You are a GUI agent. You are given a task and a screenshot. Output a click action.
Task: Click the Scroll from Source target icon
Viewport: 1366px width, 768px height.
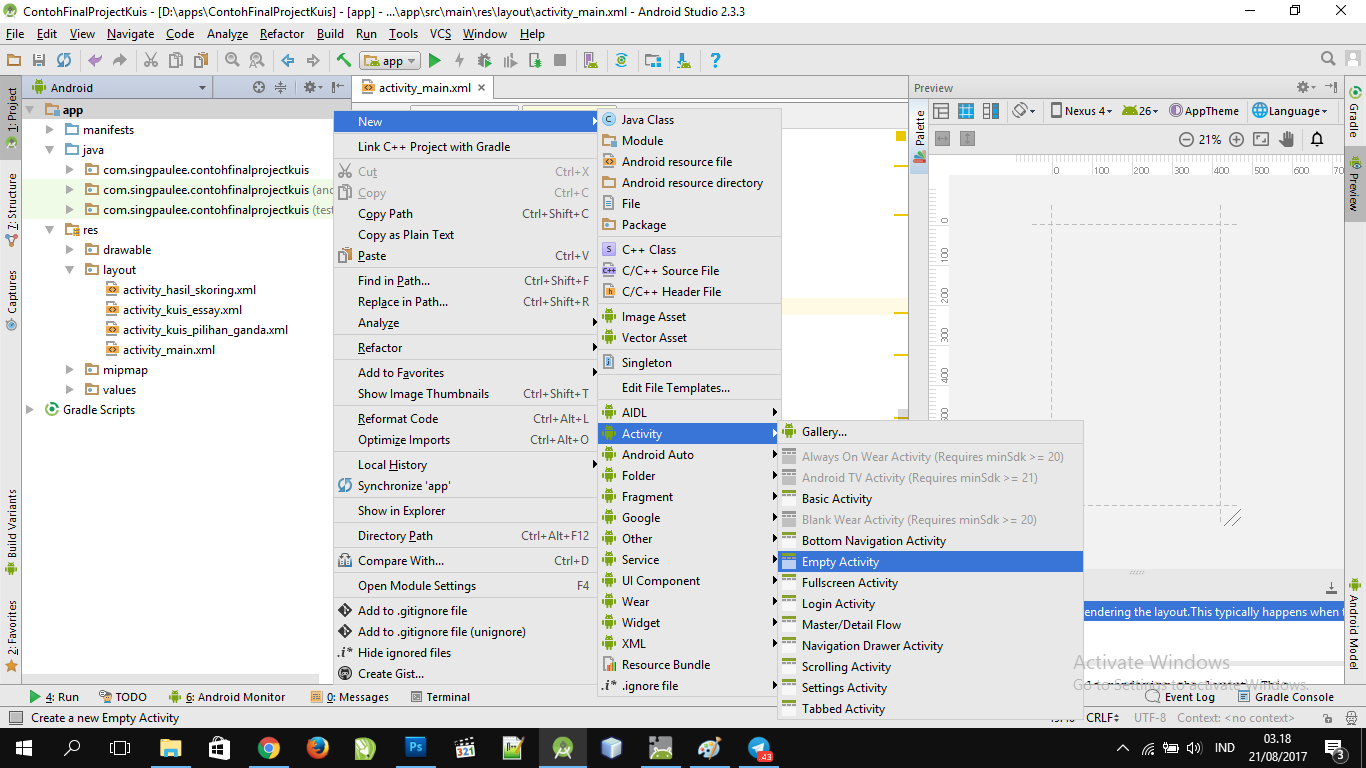point(259,87)
